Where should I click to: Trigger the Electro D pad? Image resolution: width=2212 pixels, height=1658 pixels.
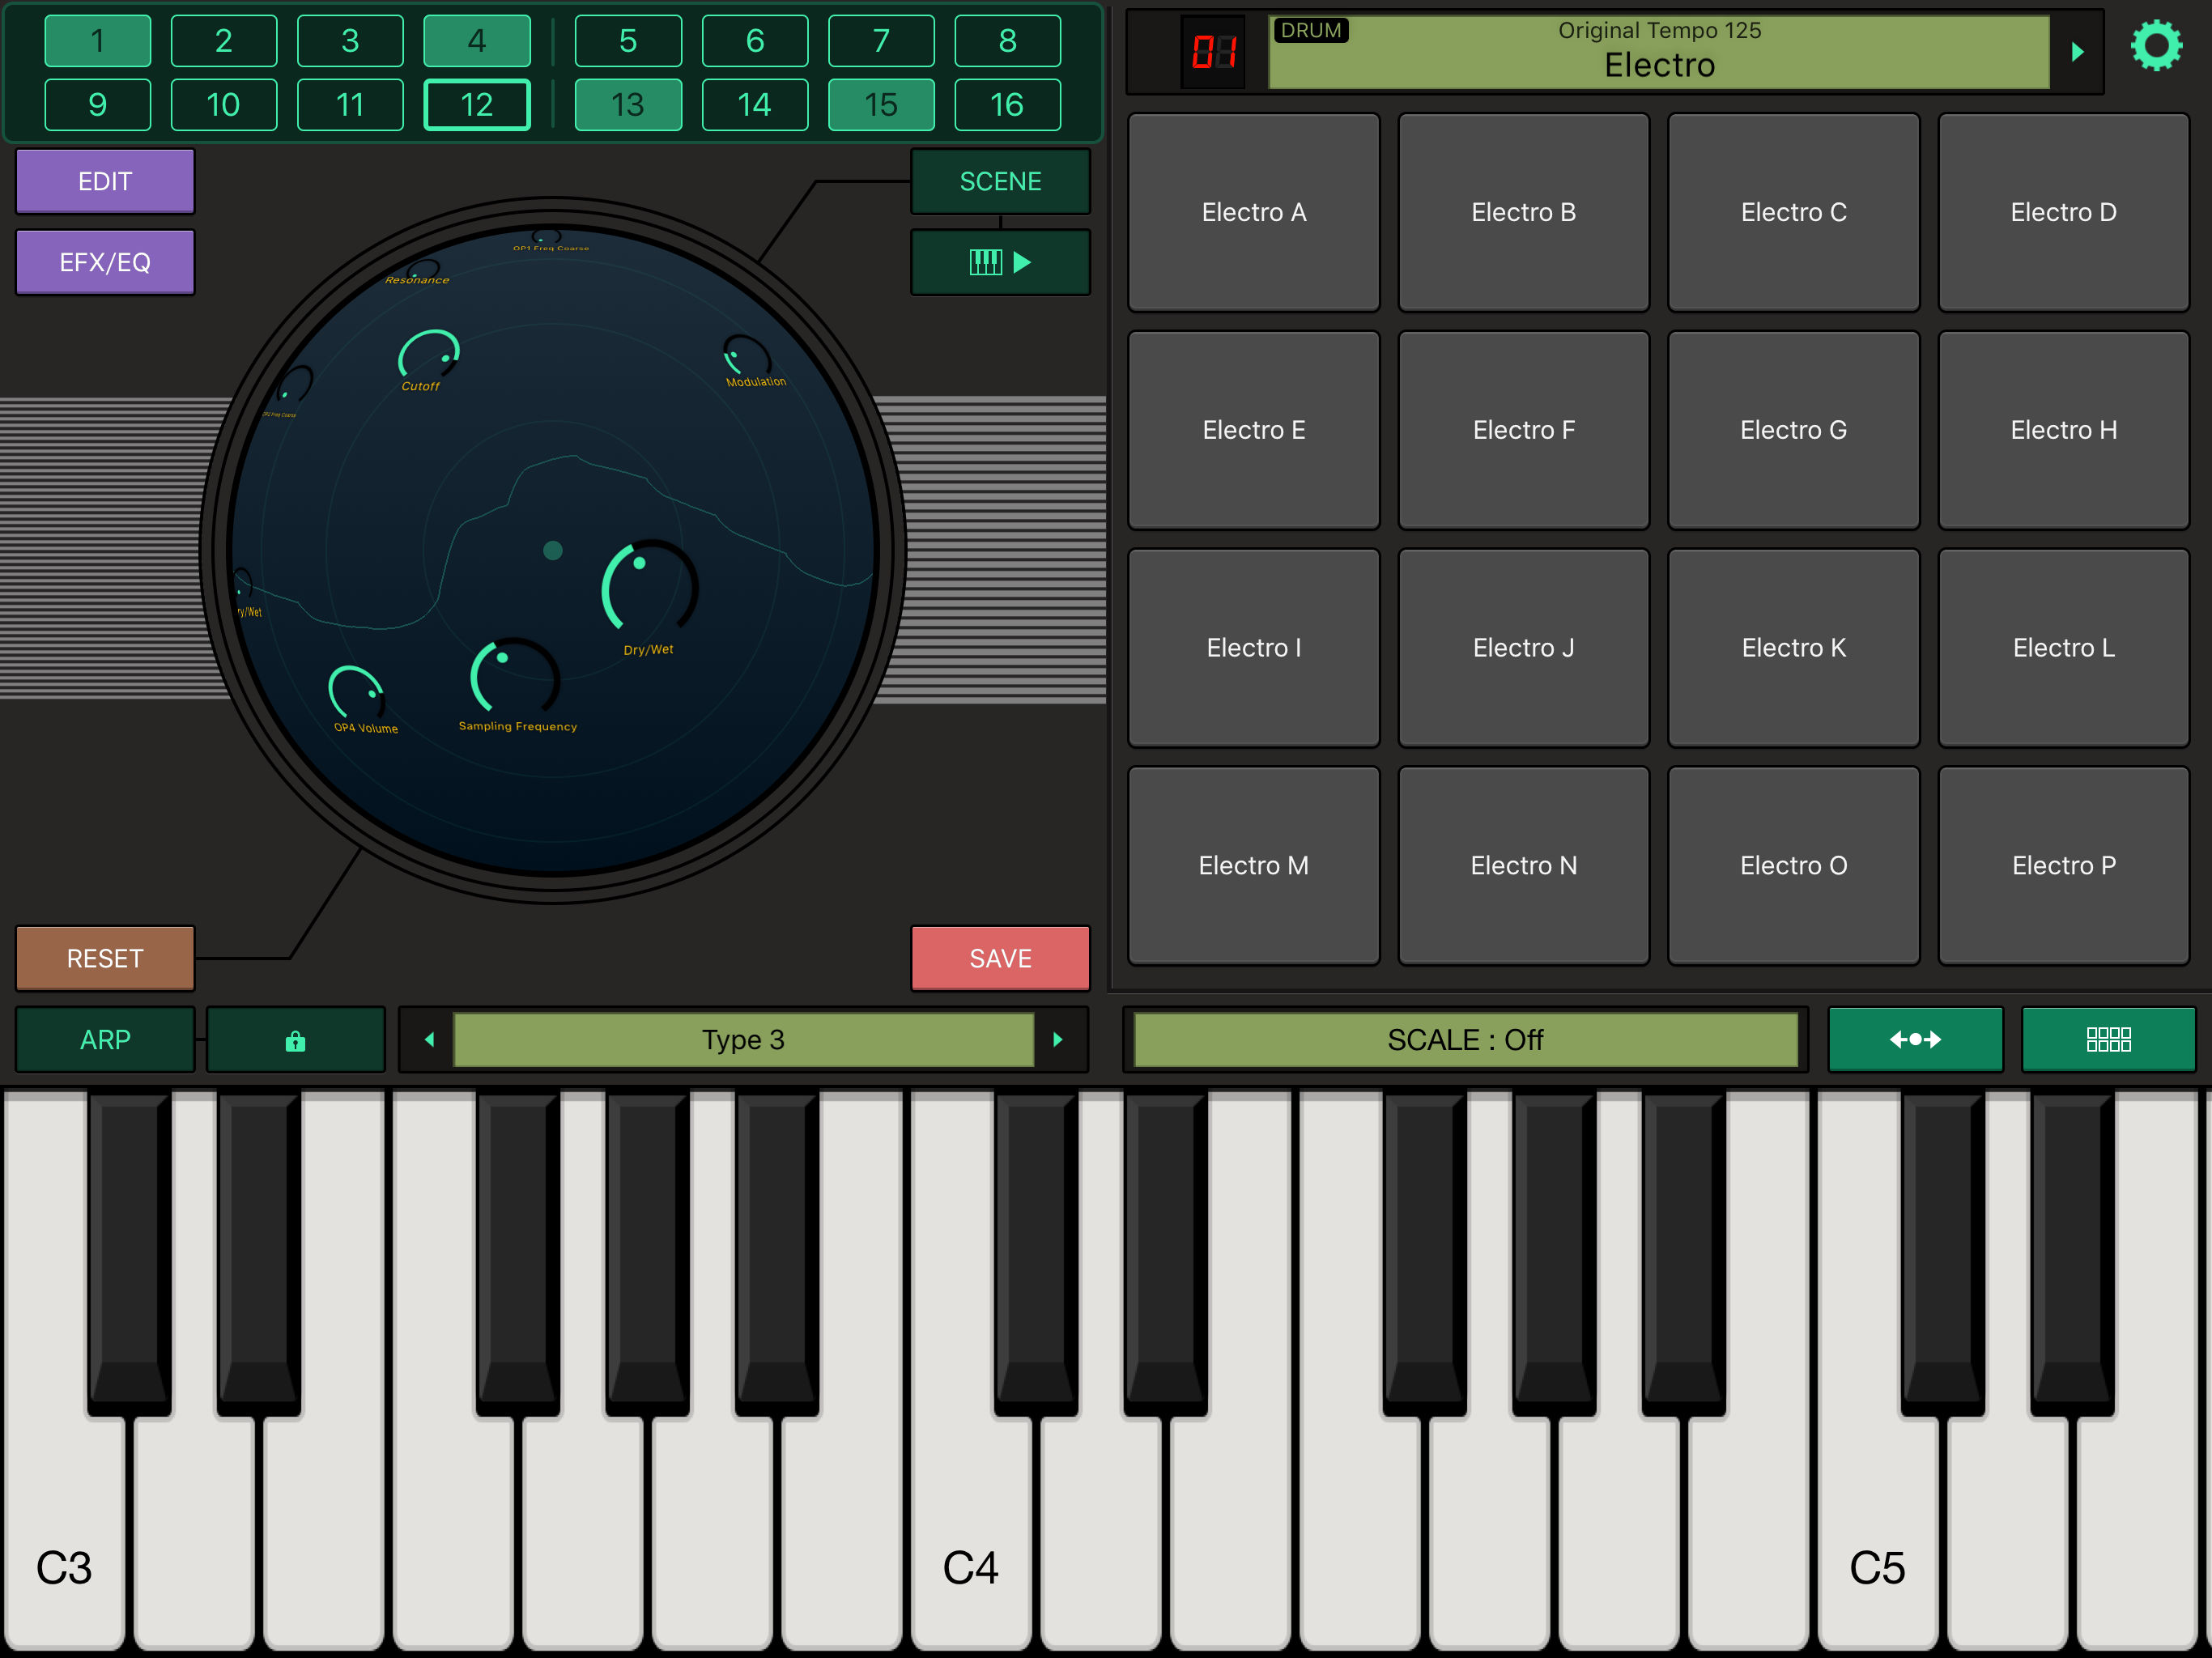pos(2063,212)
